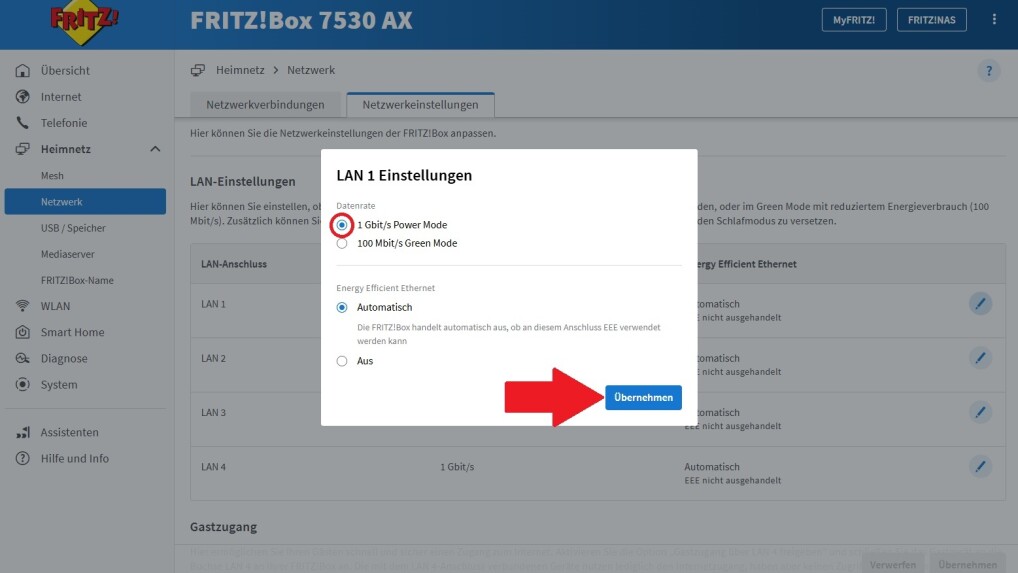The height and width of the screenshot is (573, 1018).
Task: Click the LAN 3 row label
Action: coord(214,413)
